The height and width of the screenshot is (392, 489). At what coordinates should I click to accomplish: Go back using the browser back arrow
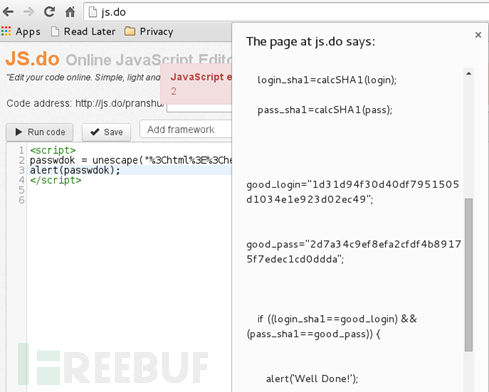coord(8,12)
